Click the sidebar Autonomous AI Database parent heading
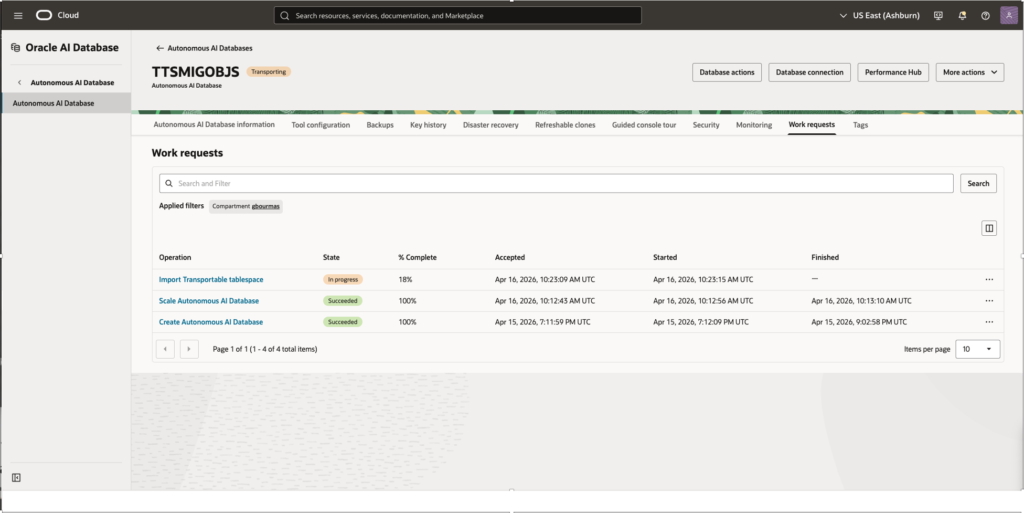The image size is (1024, 513). click(x=72, y=82)
